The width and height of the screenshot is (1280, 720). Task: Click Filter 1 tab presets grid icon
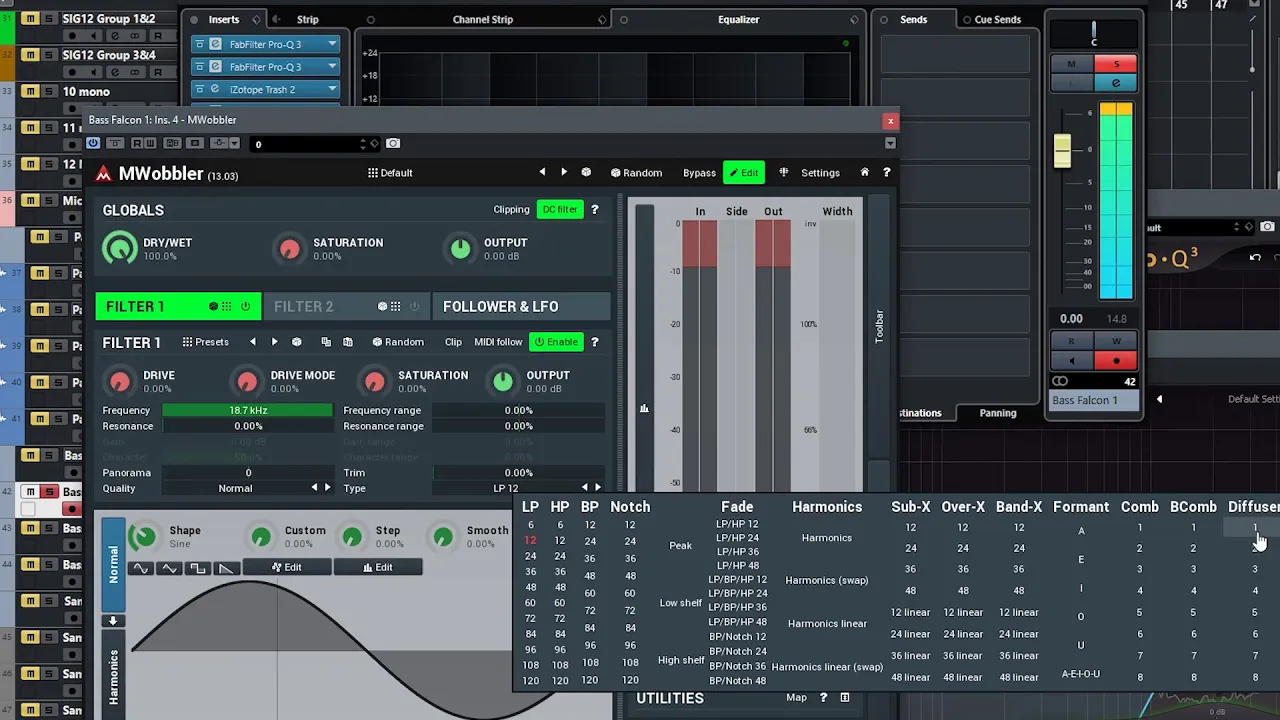point(227,307)
